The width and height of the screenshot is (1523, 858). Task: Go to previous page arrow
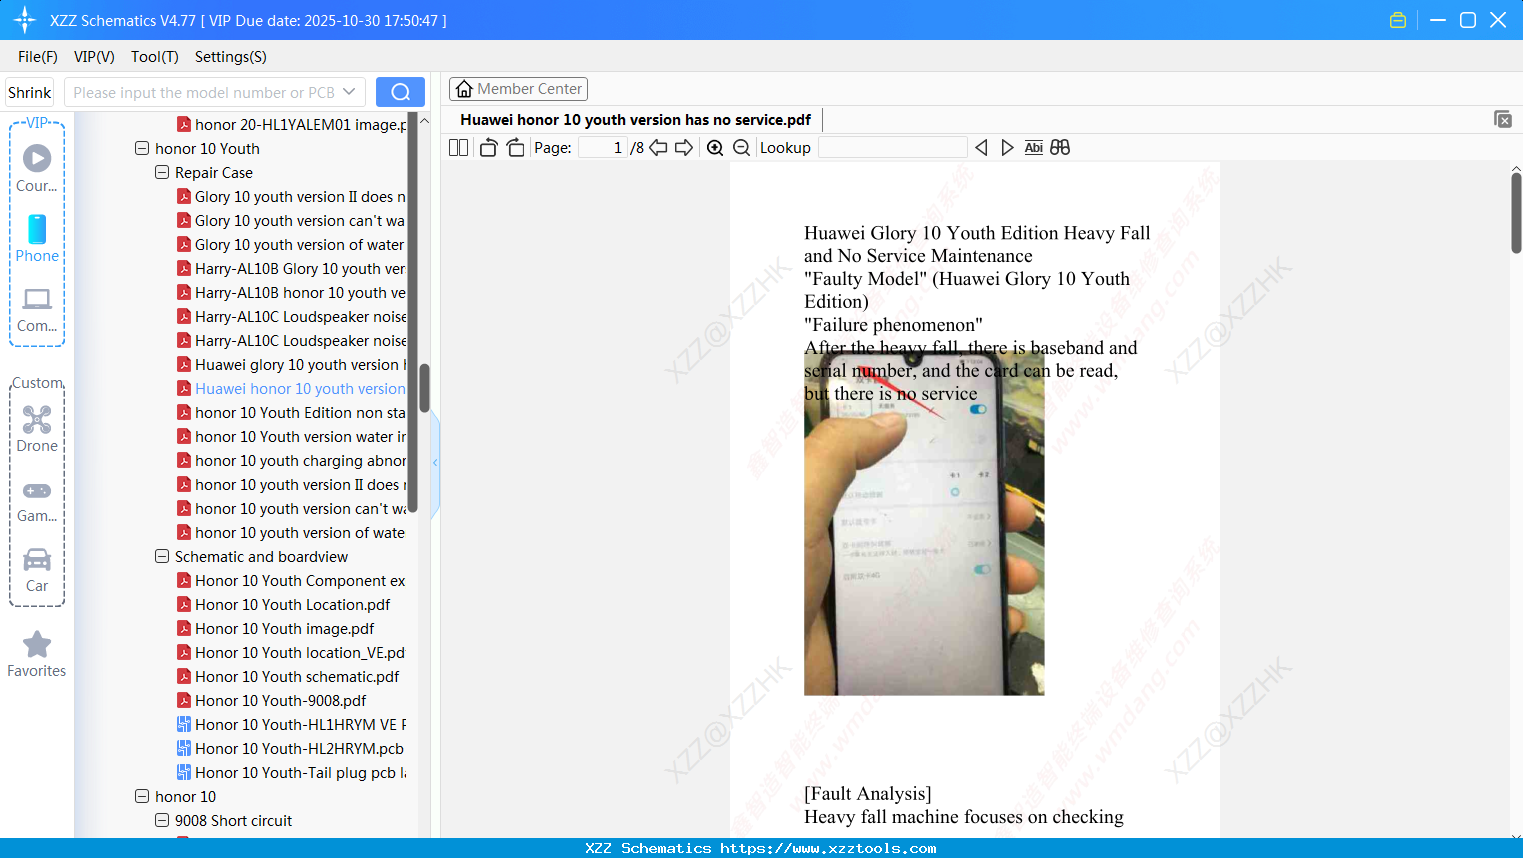658,148
